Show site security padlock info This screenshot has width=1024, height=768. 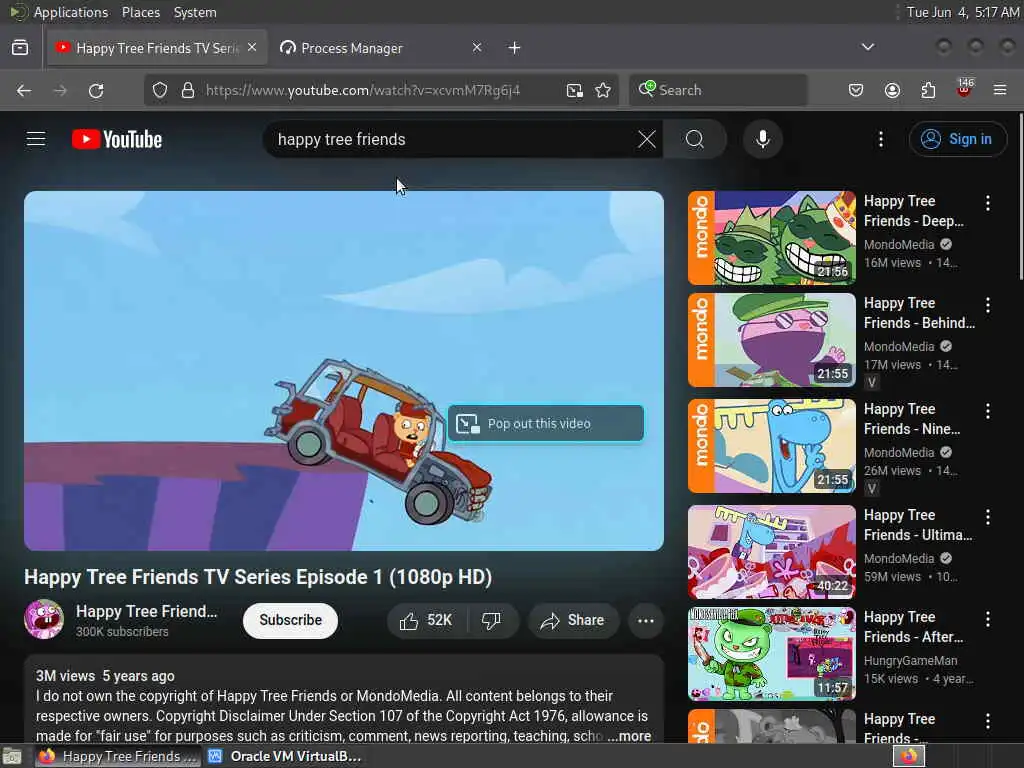(x=188, y=90)
